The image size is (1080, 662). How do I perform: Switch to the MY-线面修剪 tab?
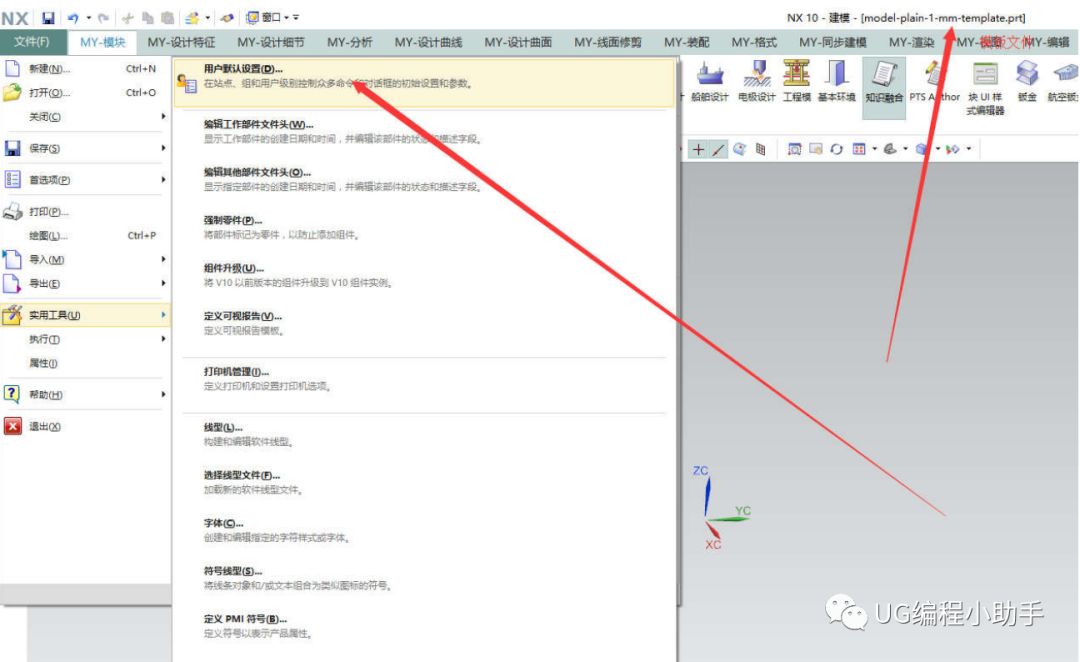608,42
